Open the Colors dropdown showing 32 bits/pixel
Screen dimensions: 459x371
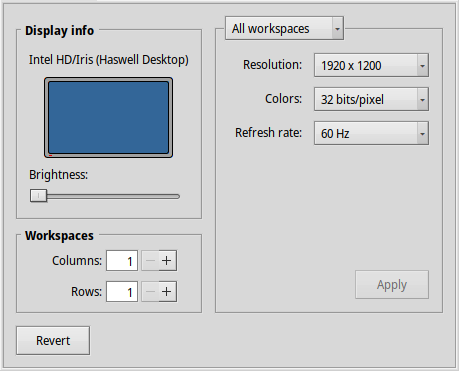pyautogui.click(x=371, y=99)
